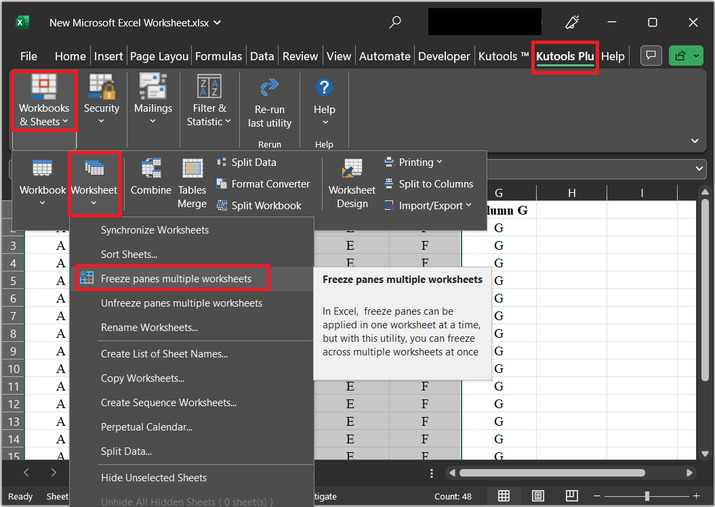Click the Split to Columns tool
This screenshot has height=507, width=715.
[x=429, y=184]
